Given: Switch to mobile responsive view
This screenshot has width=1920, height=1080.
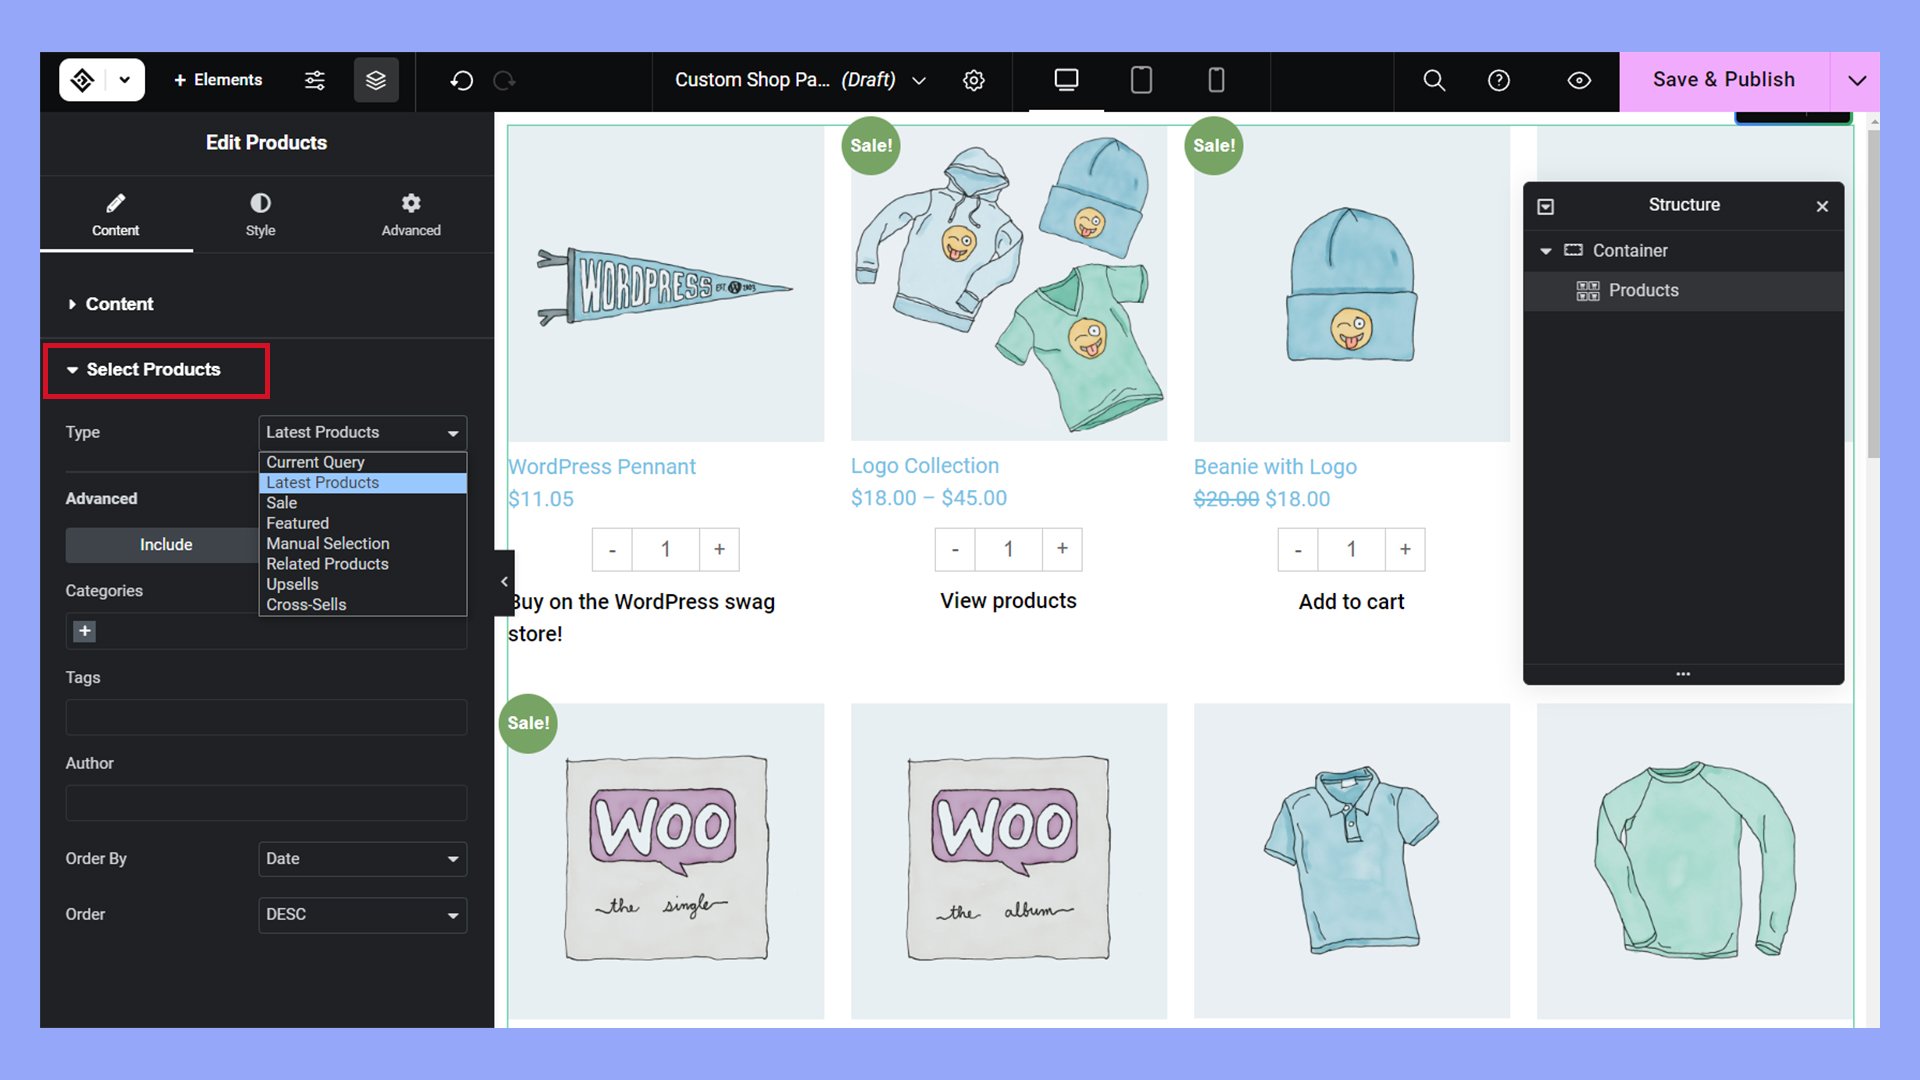Looking at the screenshot, I should pyautogui.click(x=1216, y=80).
